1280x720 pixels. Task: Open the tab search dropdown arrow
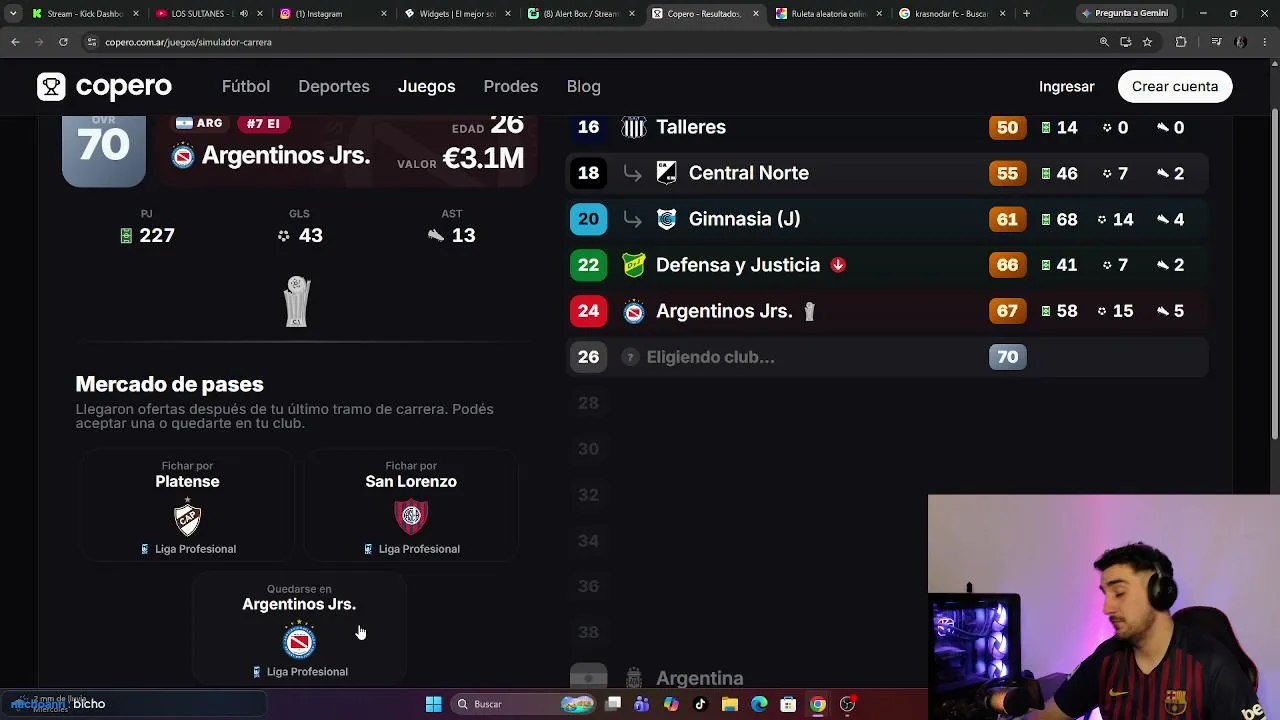(x=13, y=14)
